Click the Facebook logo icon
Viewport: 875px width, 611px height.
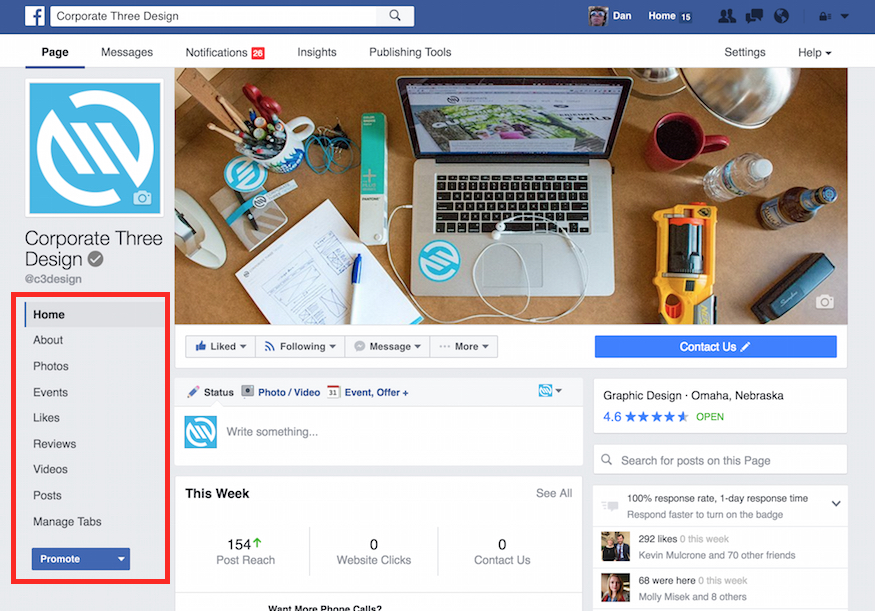35,16
